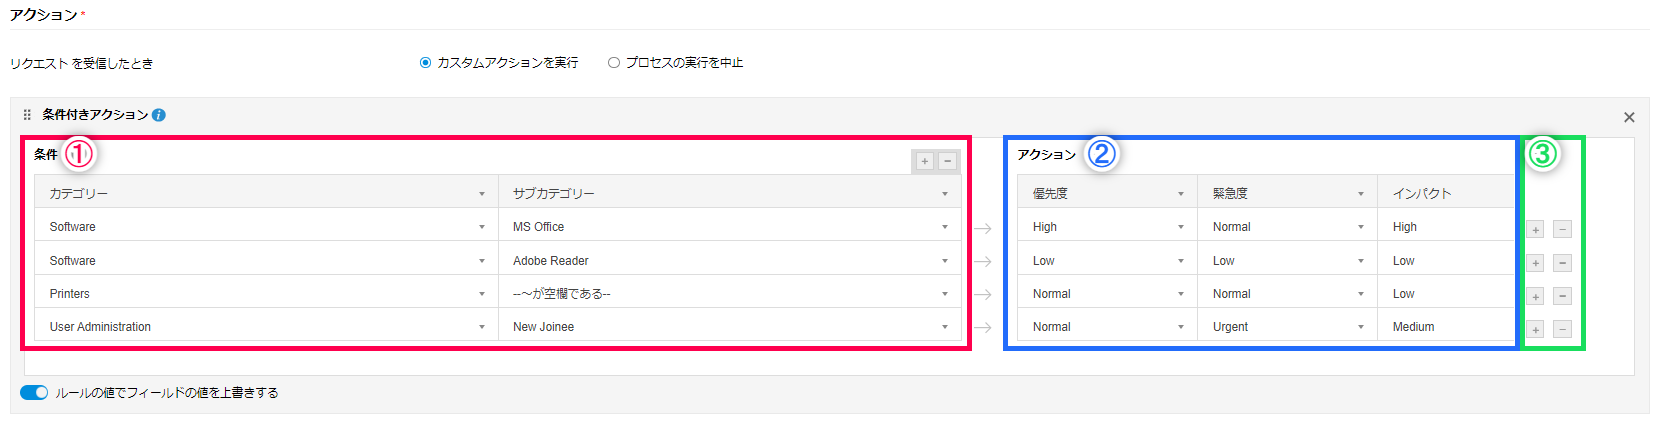Add a row after the MS Office rule

pos(1536,230)
